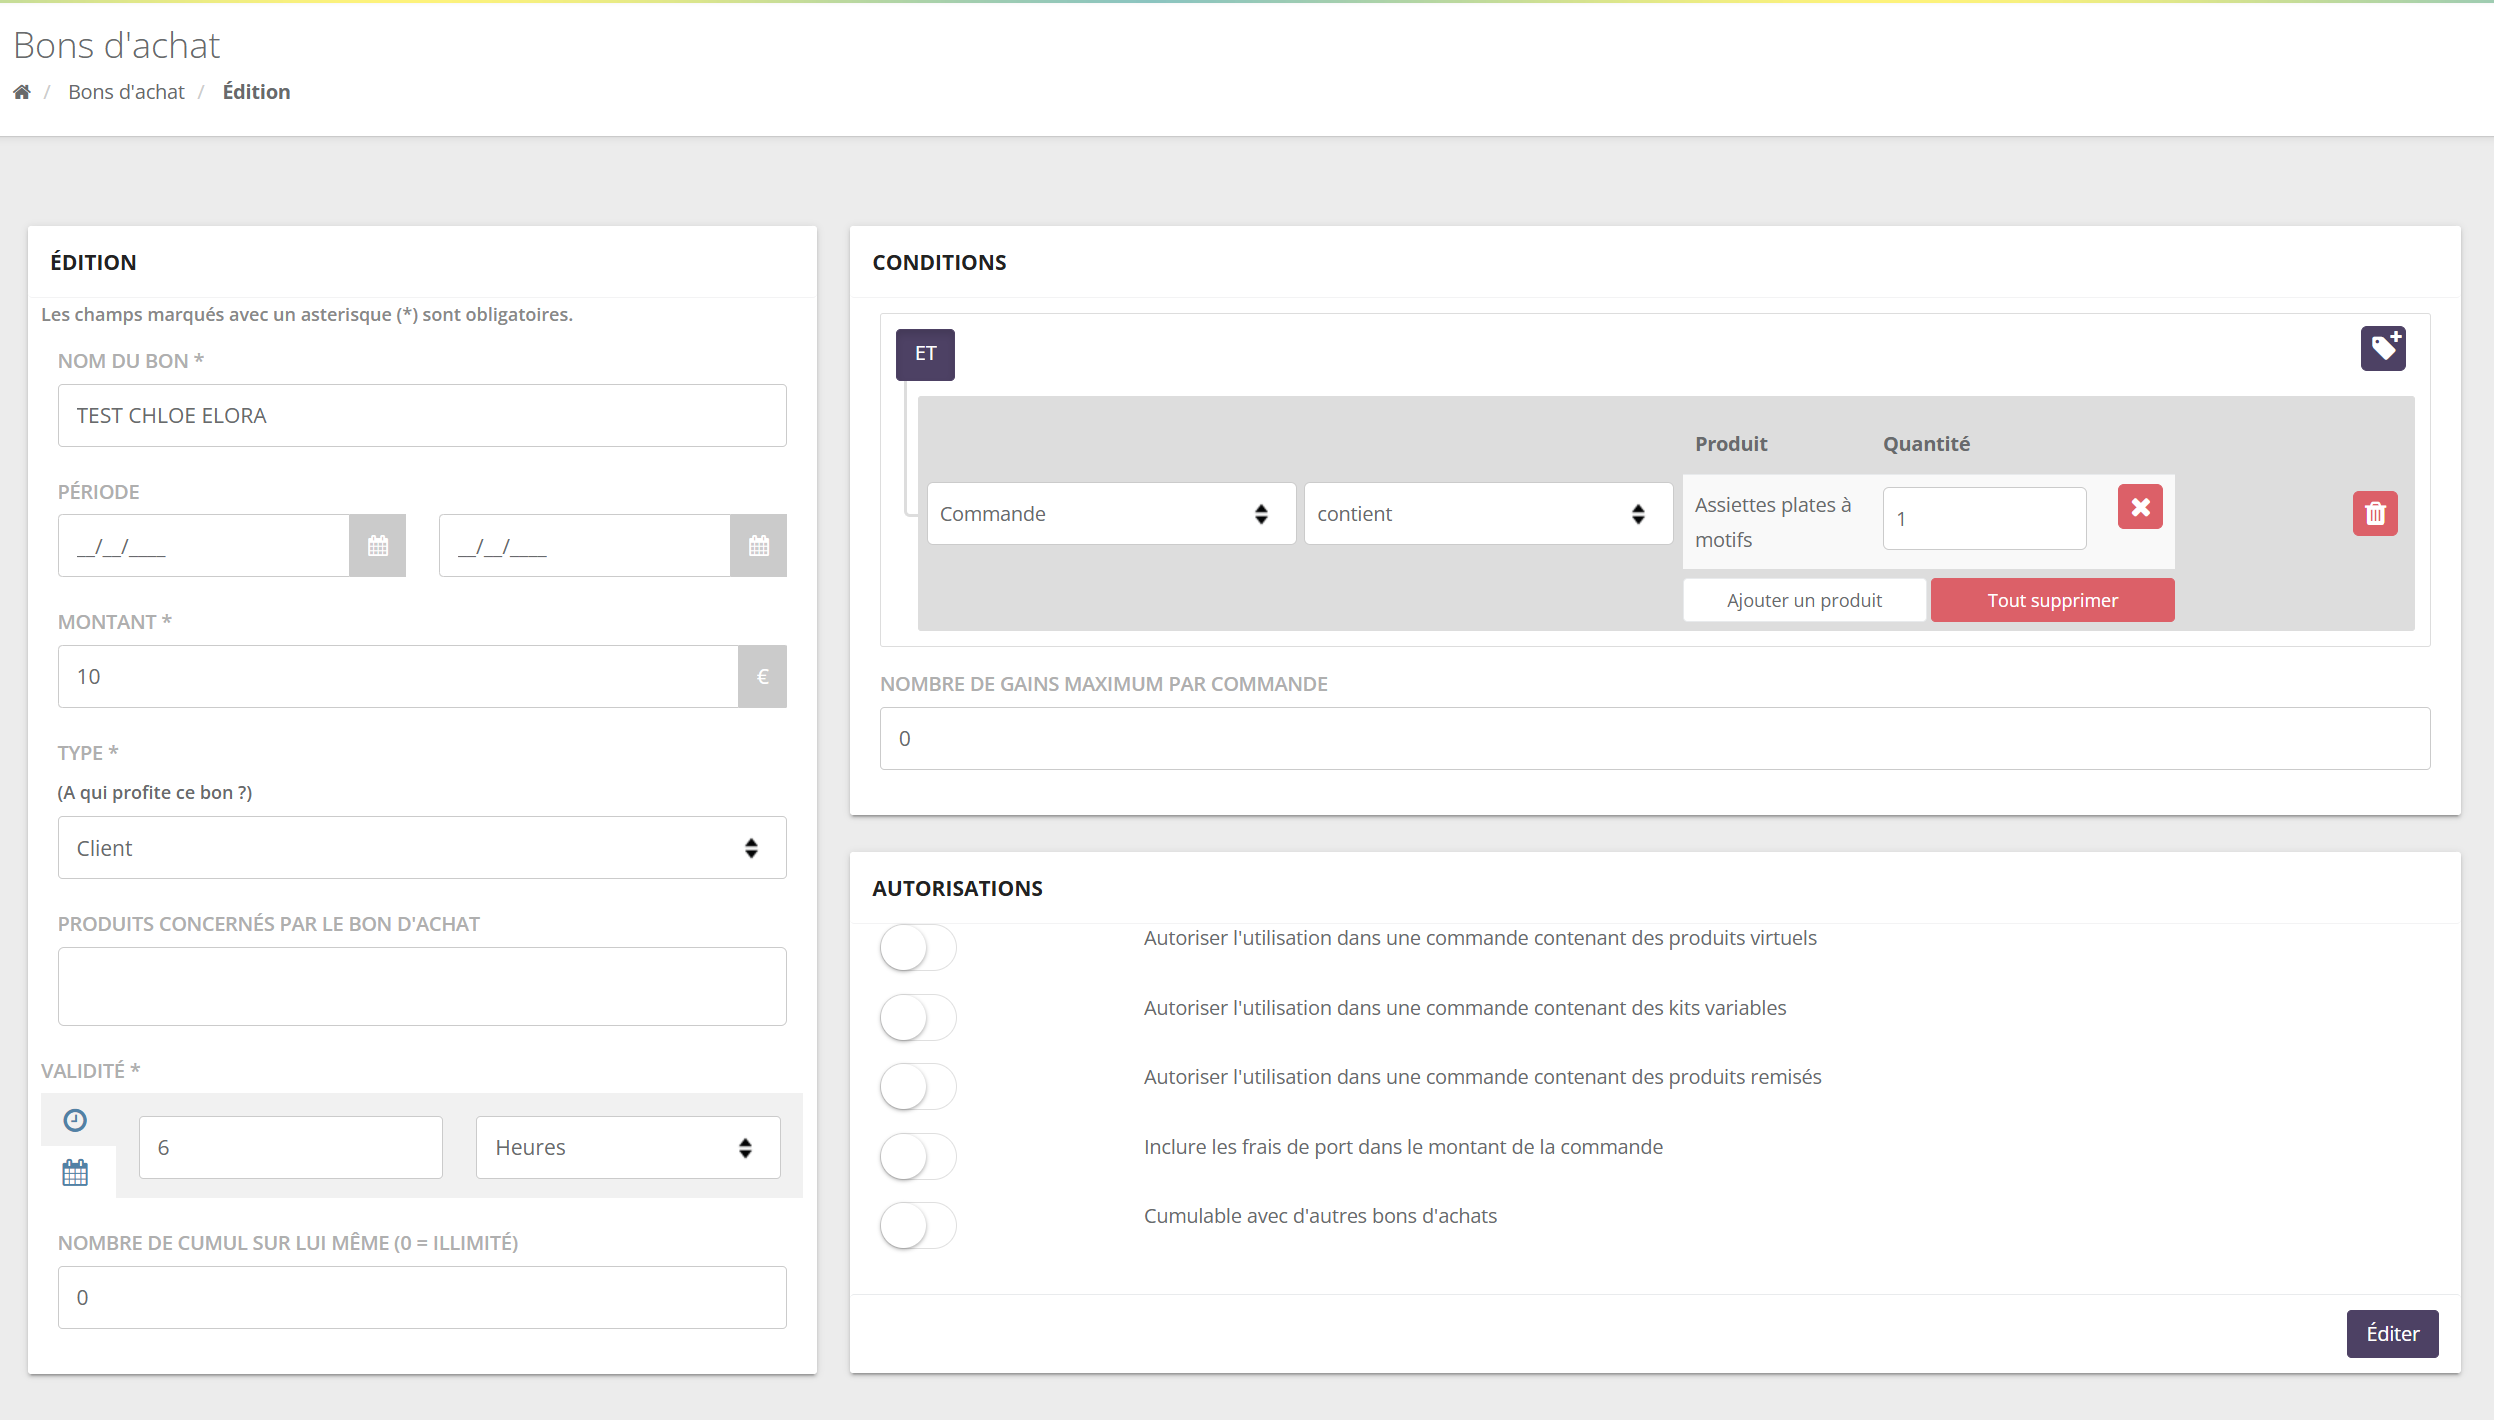Click the Éditer submit button
Viewport: 2494px width, 1420px height.
(x=2392, y=1334)
